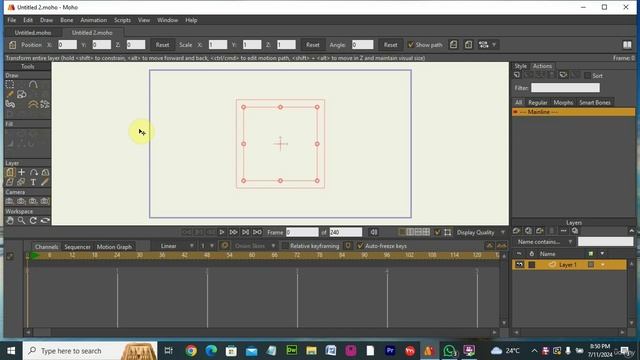Select the Text layer tool
The height and width of the screenshot is (360, 640).
pos(33,182)
